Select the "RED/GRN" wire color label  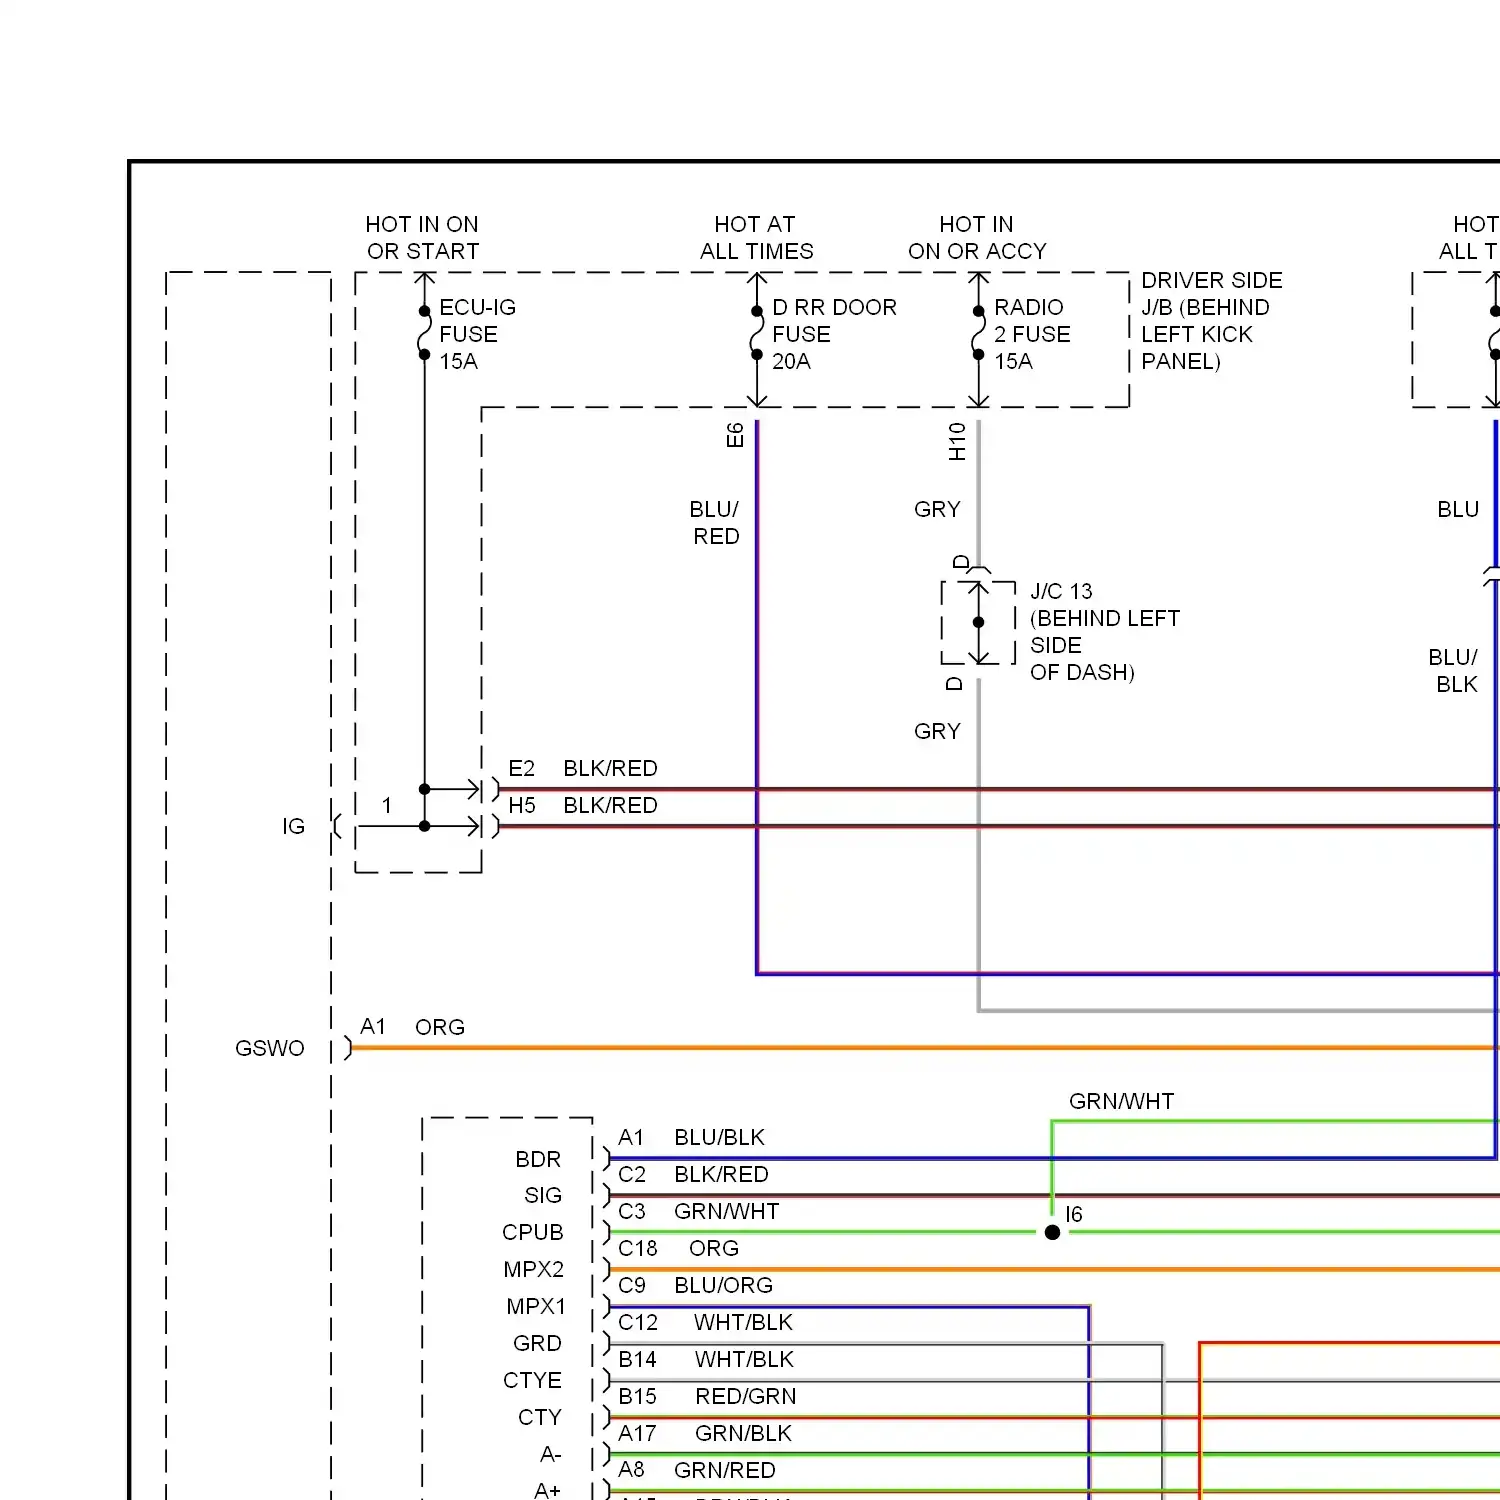tap(746, 1397)
